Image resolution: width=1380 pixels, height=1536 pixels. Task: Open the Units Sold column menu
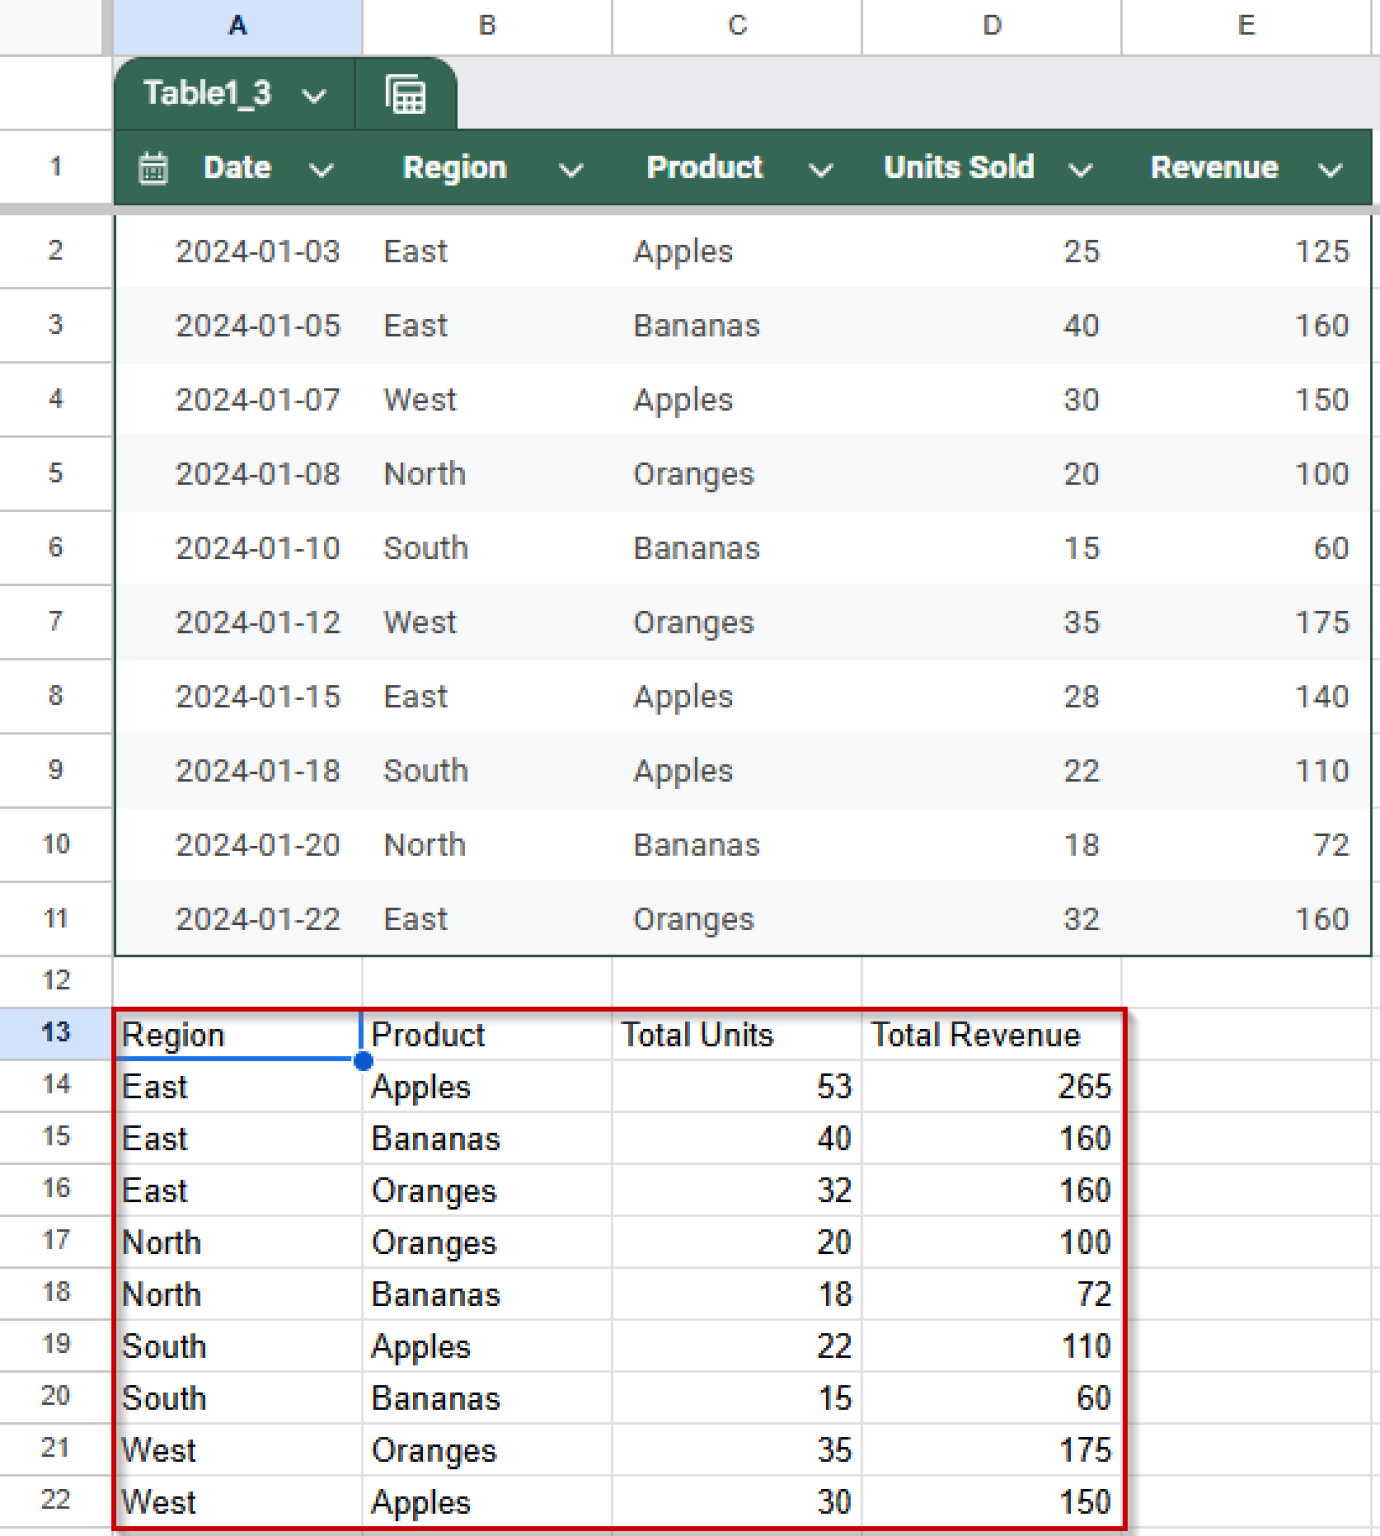point(1081,170)
